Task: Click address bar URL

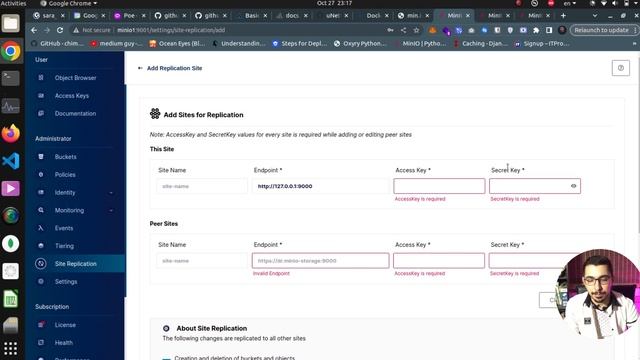Action: coord(171,30)
